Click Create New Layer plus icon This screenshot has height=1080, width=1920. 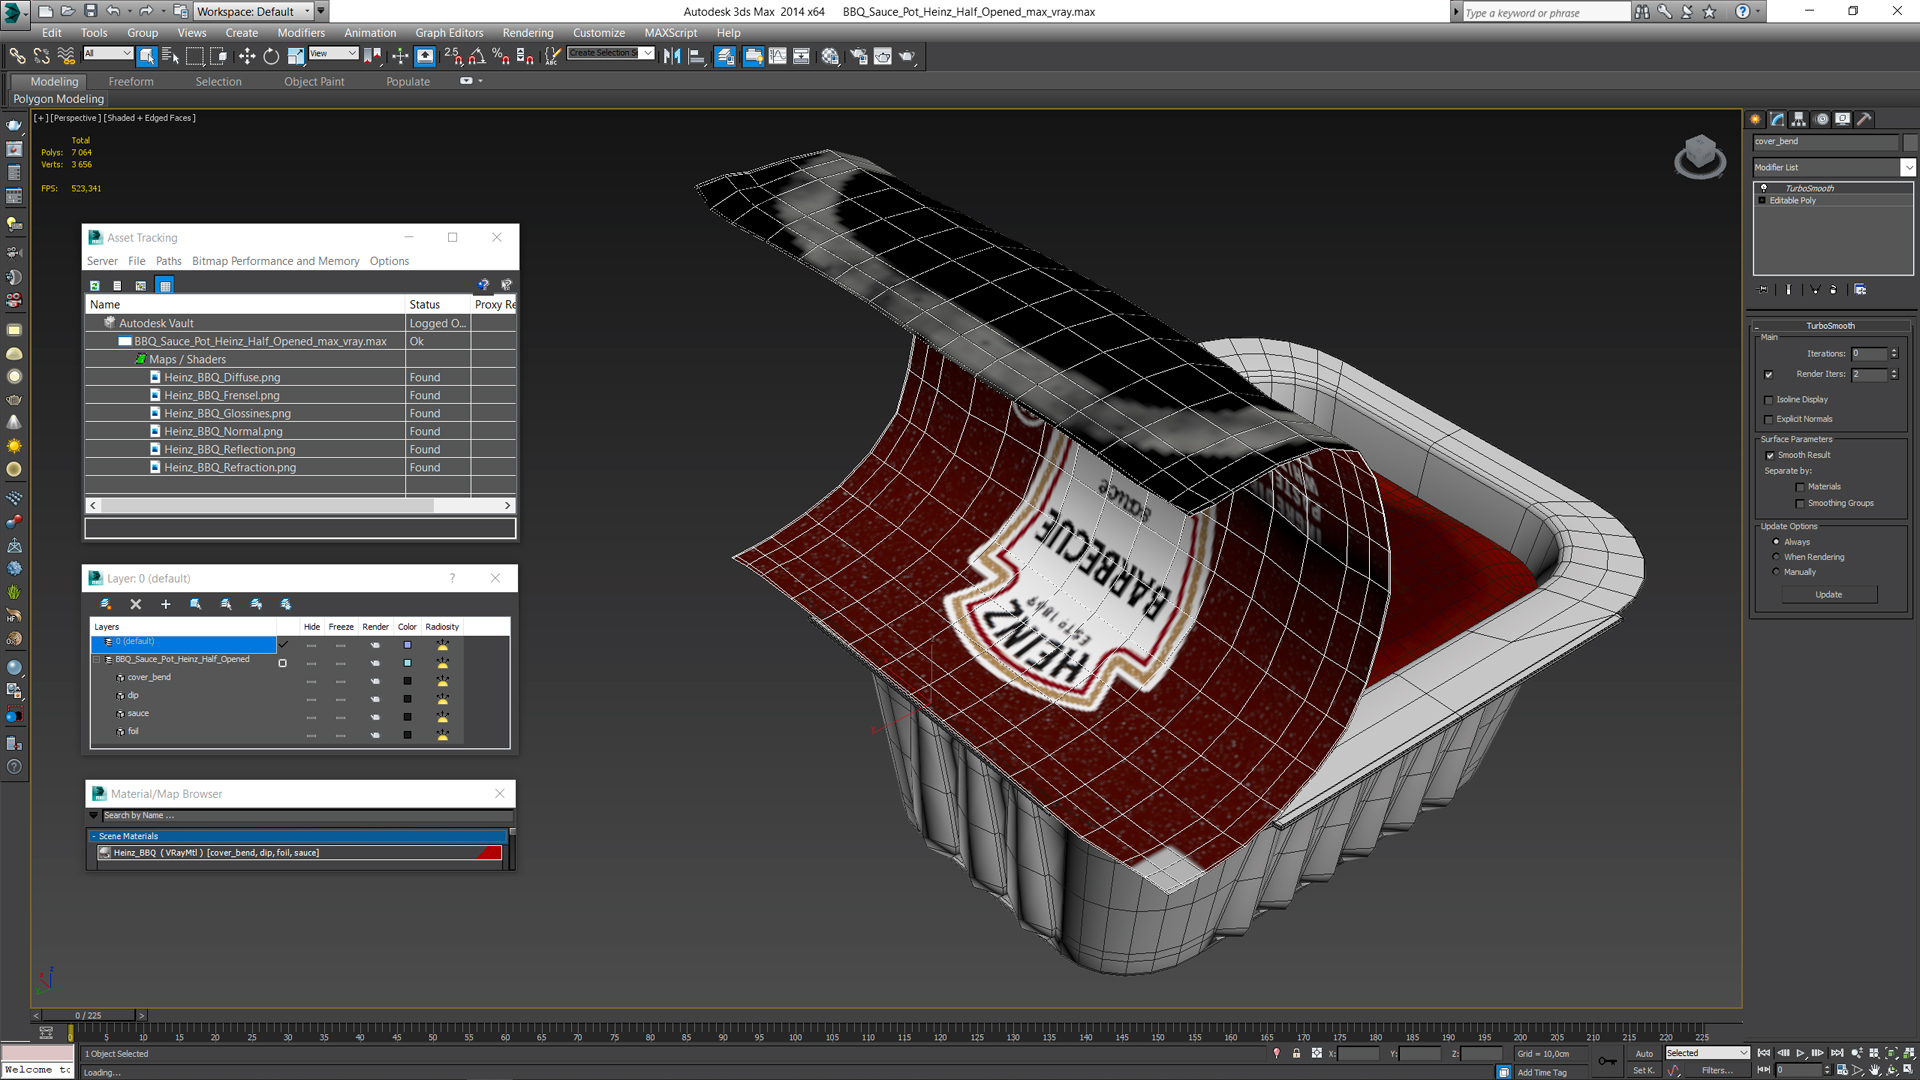166,604
